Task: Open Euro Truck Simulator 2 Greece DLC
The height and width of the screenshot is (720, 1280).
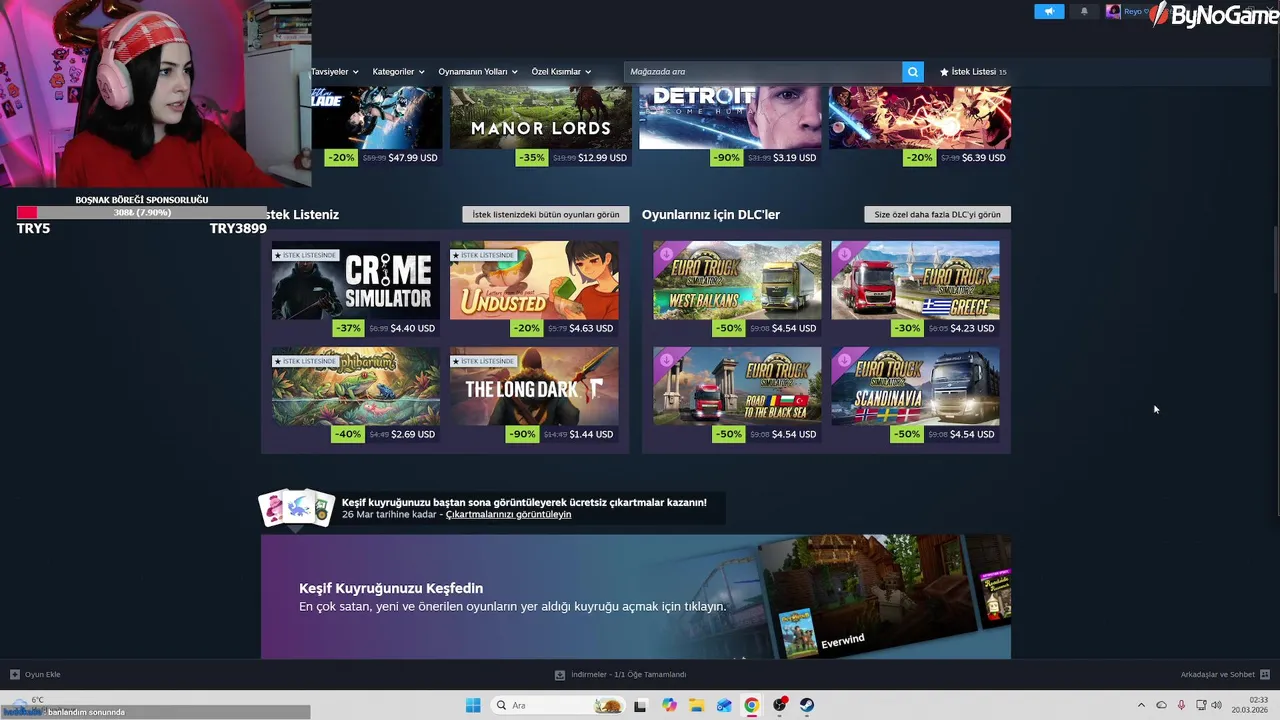Action: [915, 280]
